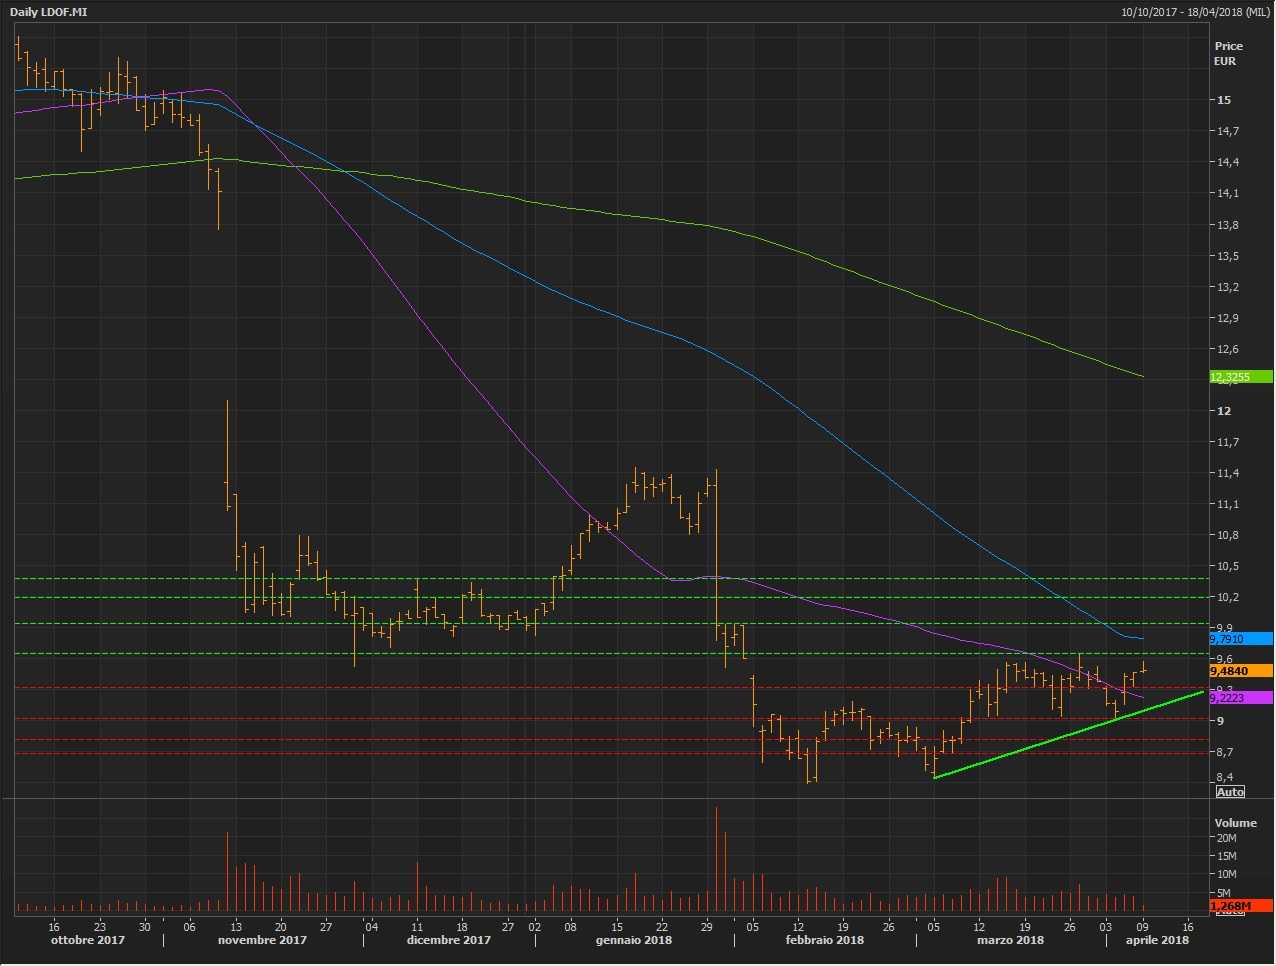The width and height of the screenshot is (1276, 966).
Task: Click the 'novembre 2017' month label
Action: click(x=262, y=940)
